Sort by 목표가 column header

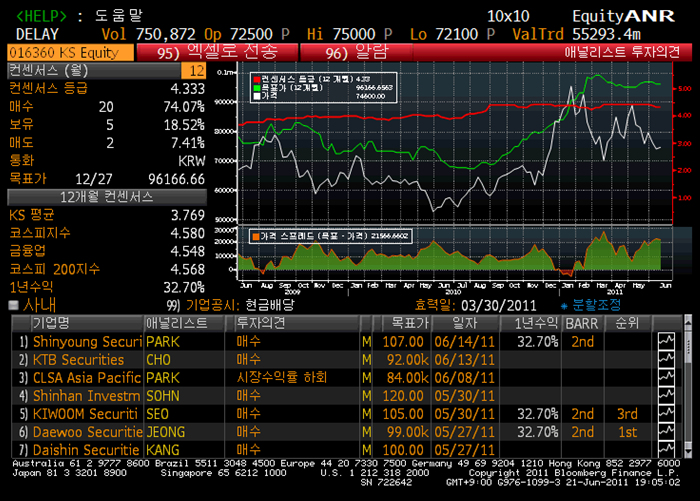[406, 323]
